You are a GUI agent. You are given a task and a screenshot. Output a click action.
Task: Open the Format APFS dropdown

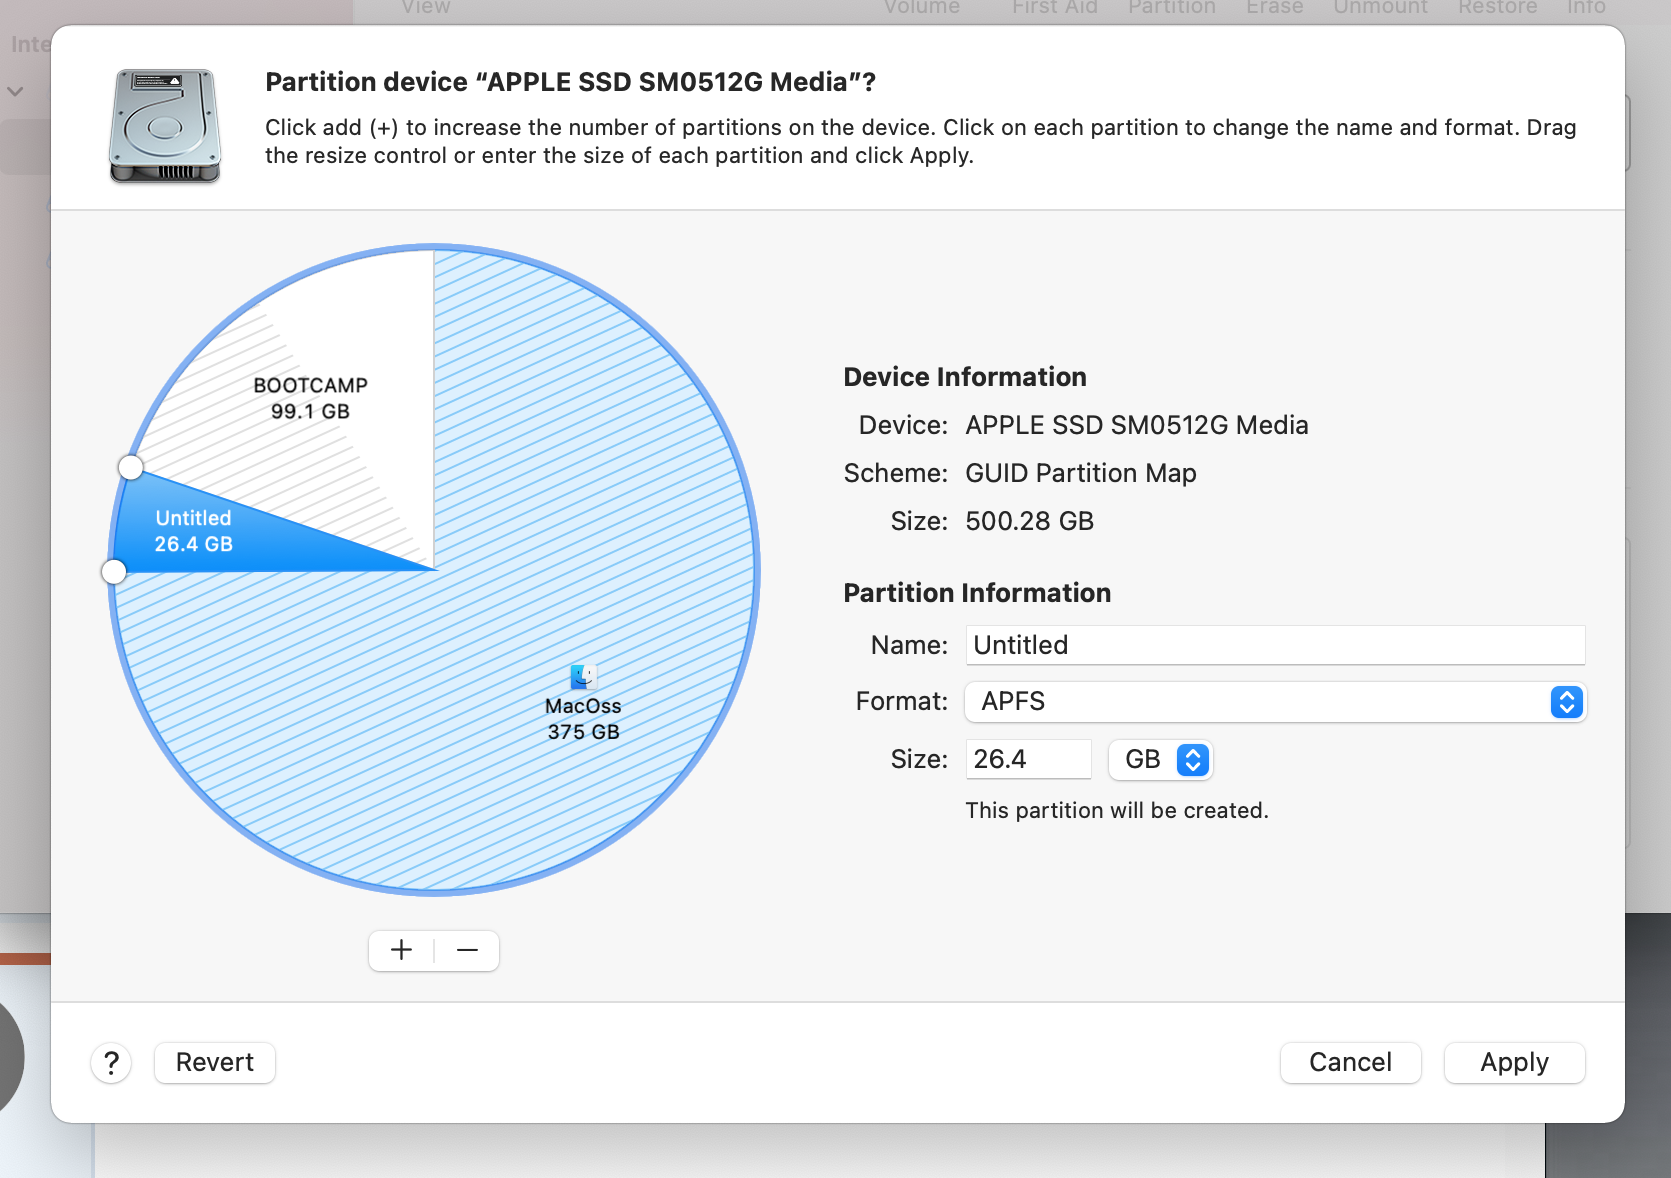[1274, 702]
